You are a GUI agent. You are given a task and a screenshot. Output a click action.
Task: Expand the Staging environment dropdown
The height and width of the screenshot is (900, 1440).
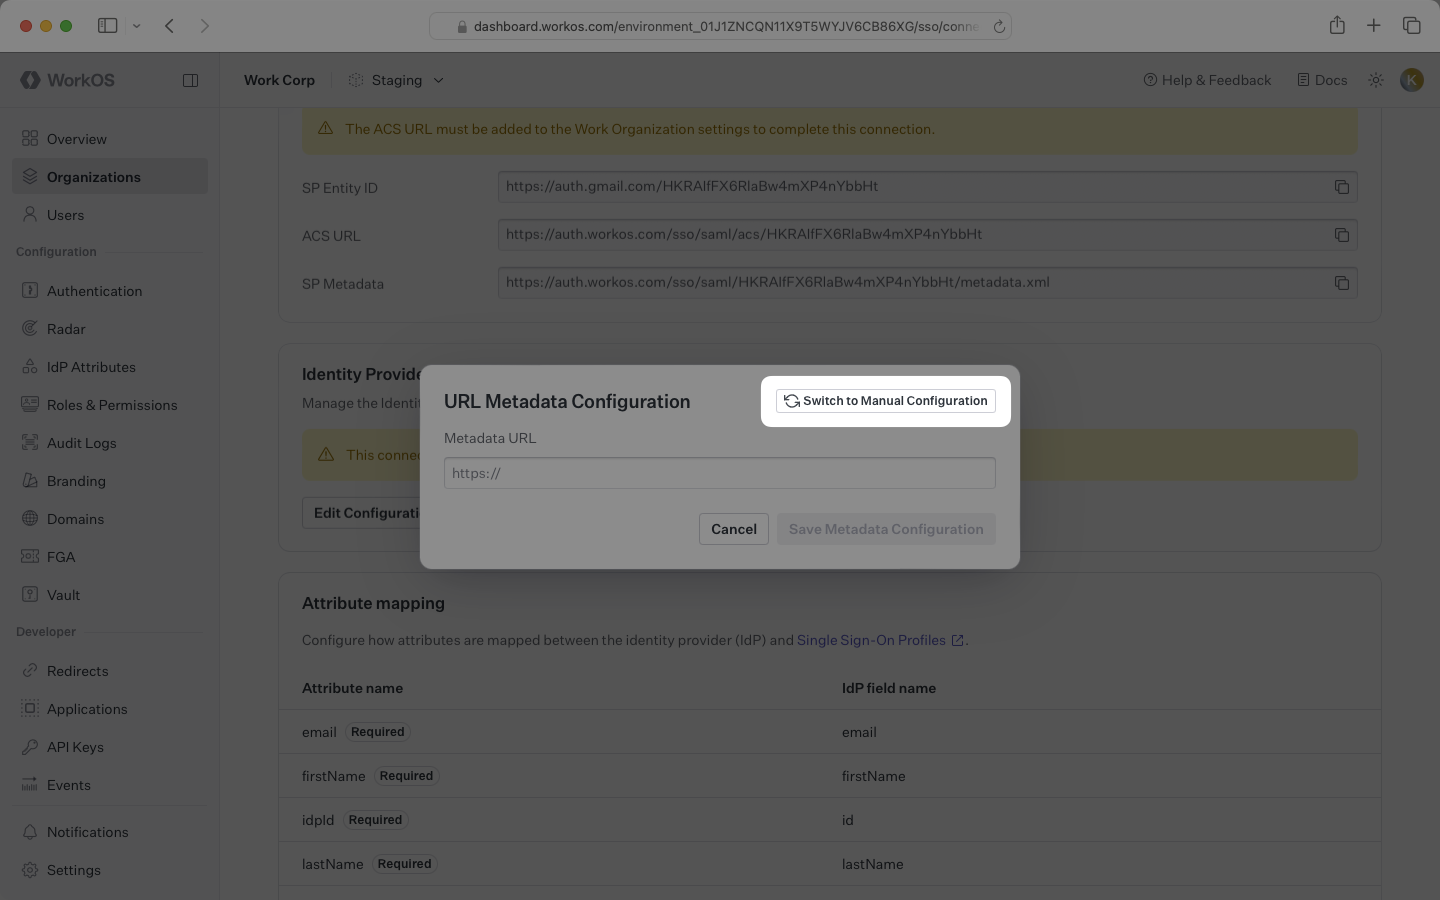coord(397,80)
